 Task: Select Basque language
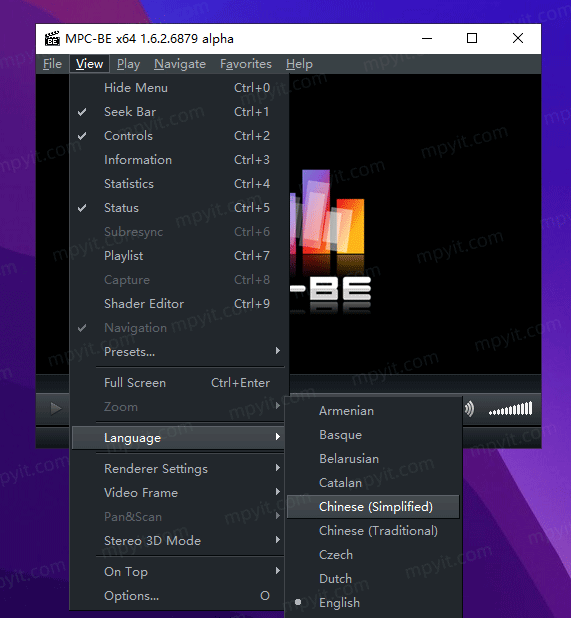tap(373, 435)
